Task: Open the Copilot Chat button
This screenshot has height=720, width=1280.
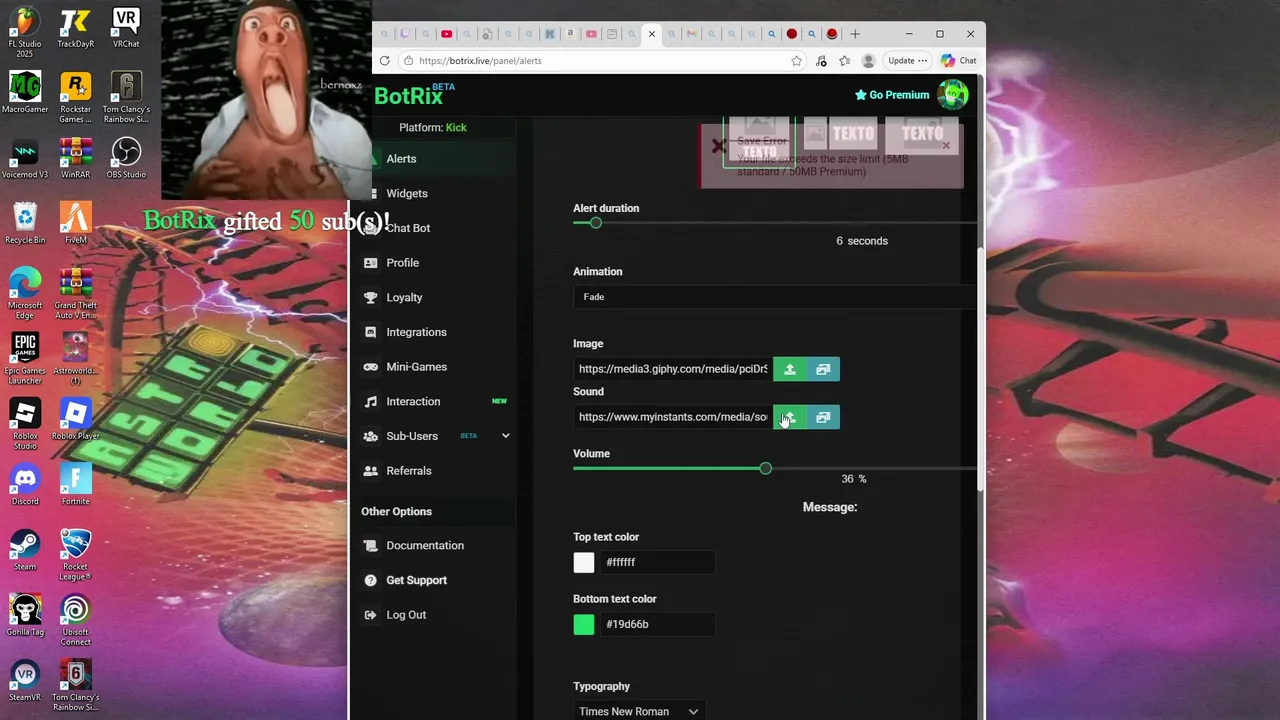Action: coord(958,60)
